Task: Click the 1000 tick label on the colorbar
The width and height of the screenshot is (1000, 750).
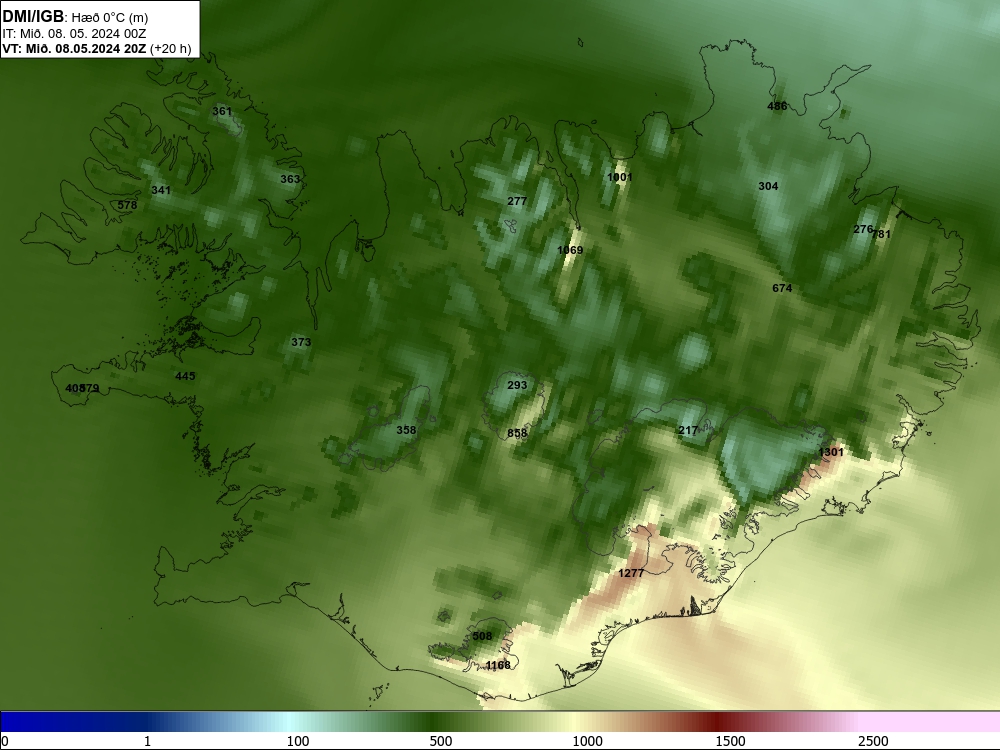Action: point(587,741)
